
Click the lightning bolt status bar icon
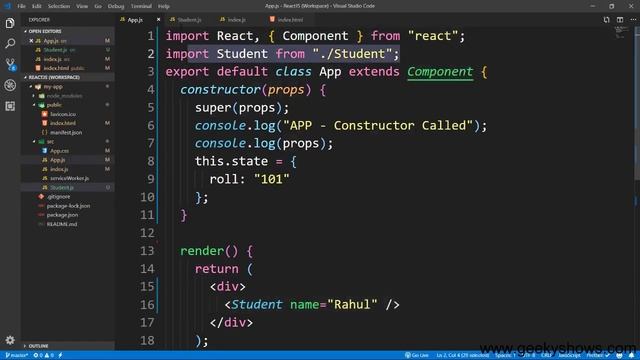pos(60,356)
